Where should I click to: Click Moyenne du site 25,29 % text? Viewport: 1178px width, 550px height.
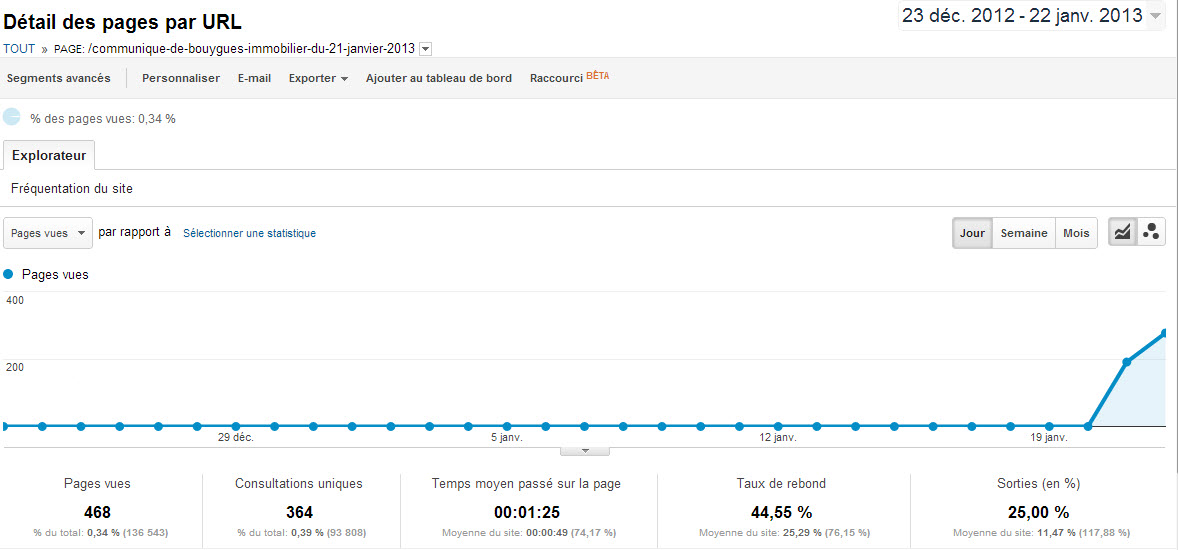(784, 533)
